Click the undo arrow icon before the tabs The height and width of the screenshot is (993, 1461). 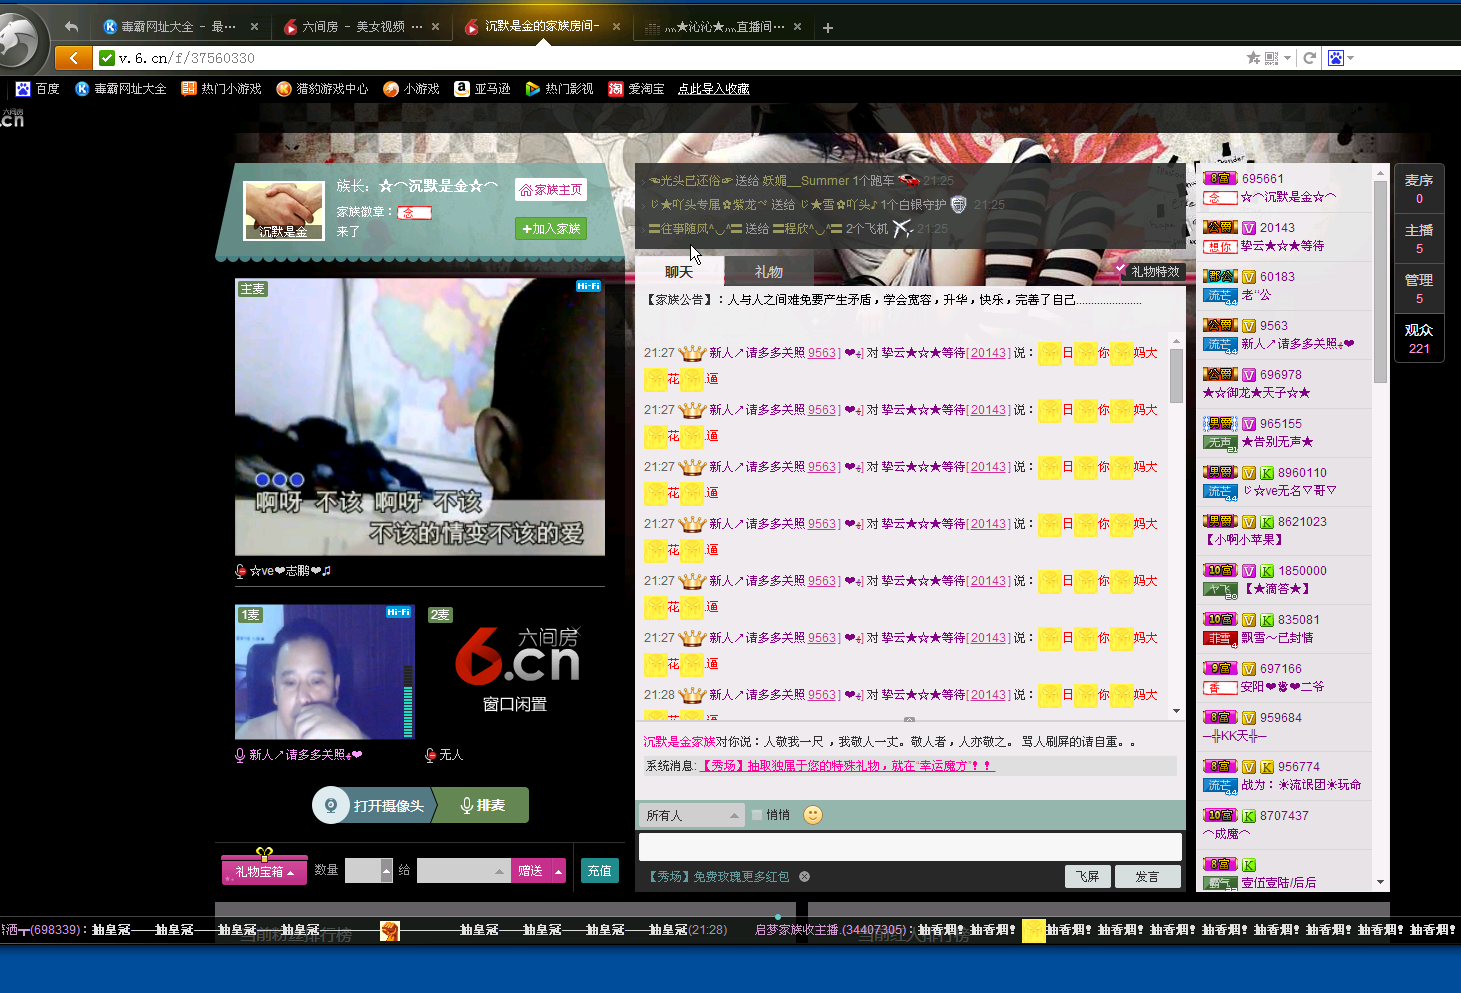coord(71,27)
